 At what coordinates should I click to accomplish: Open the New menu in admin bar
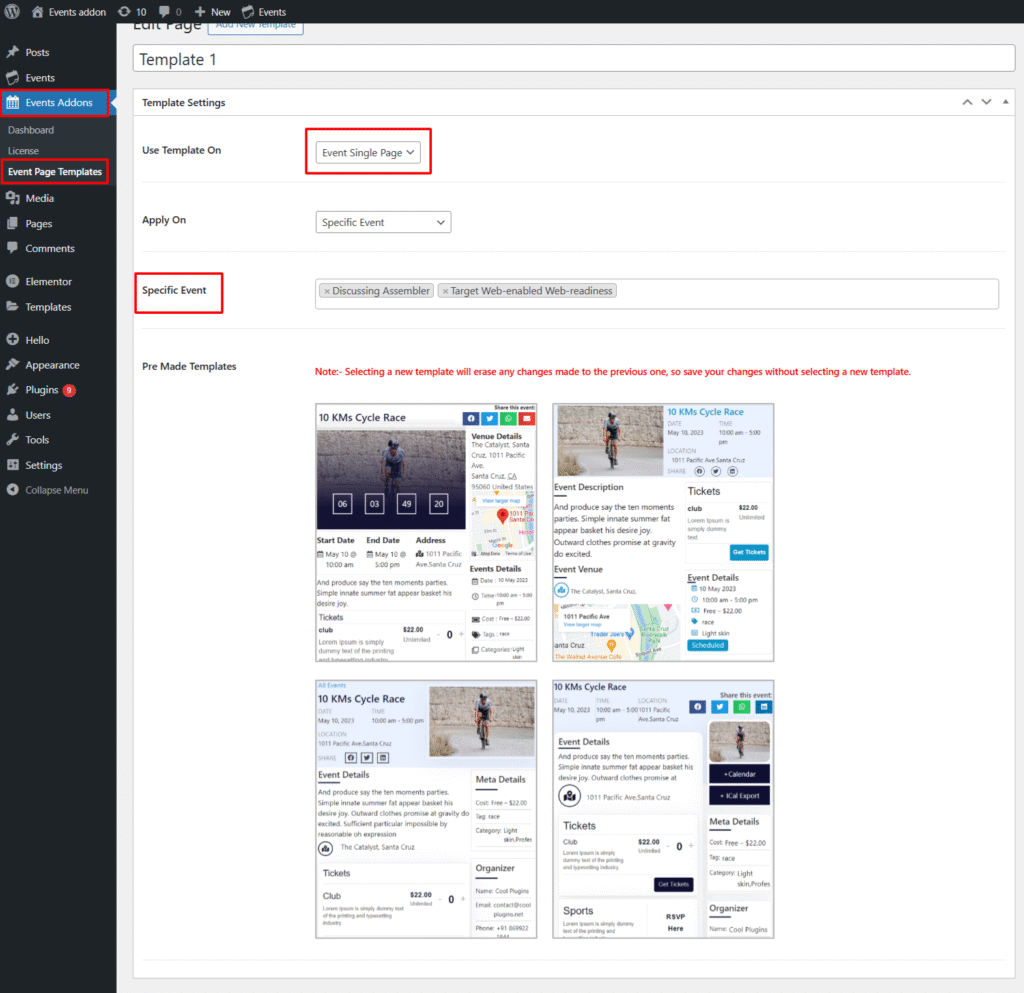(211, 11)
